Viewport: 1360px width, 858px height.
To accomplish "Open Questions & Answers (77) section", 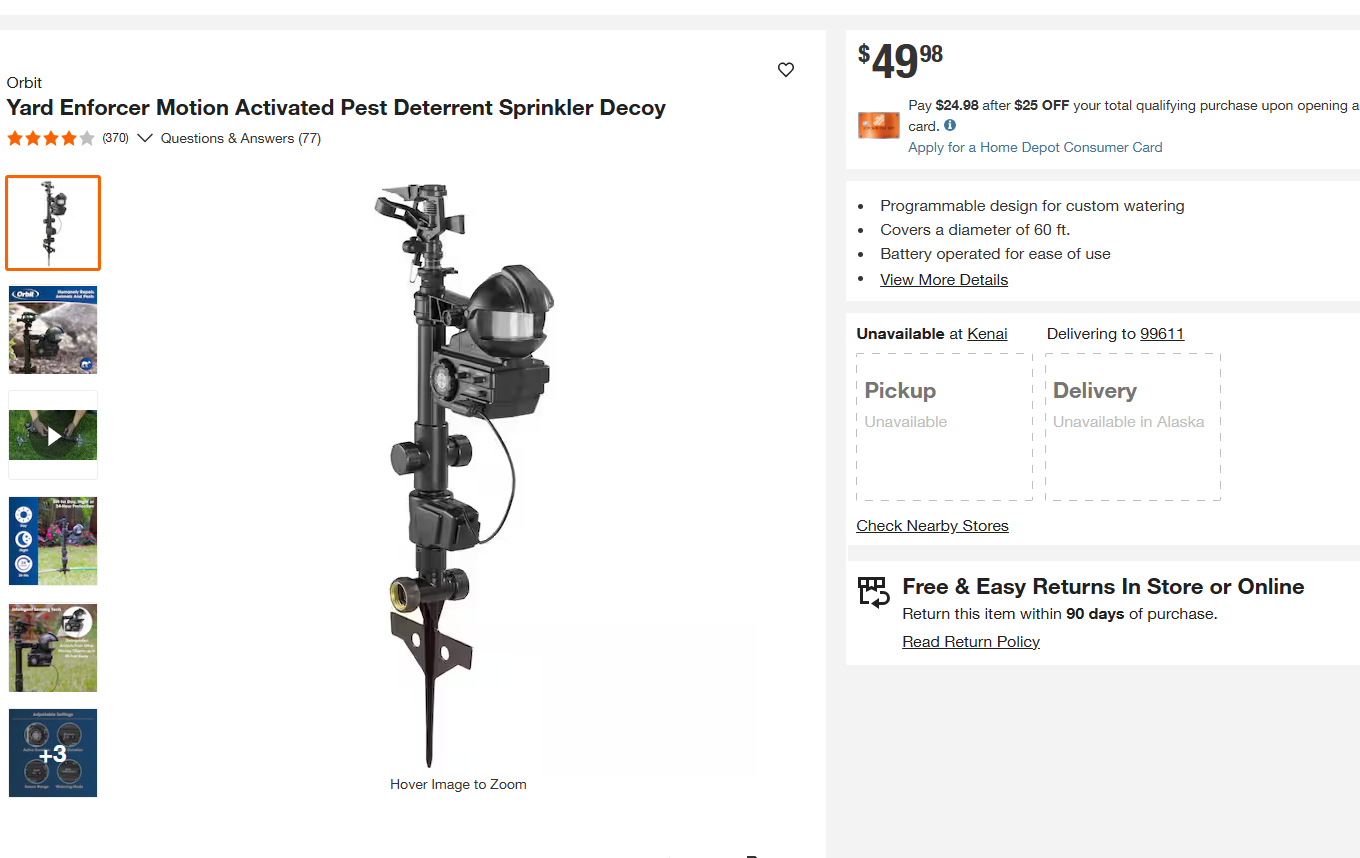I will [241, 138].
